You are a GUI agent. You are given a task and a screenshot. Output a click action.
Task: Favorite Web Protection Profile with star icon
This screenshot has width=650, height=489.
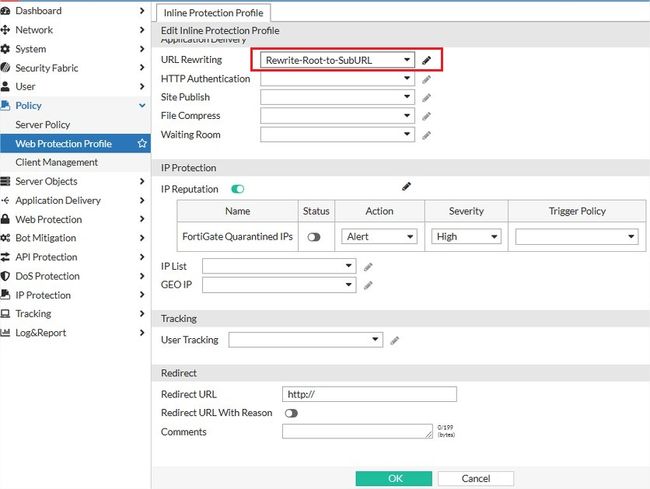142,143
